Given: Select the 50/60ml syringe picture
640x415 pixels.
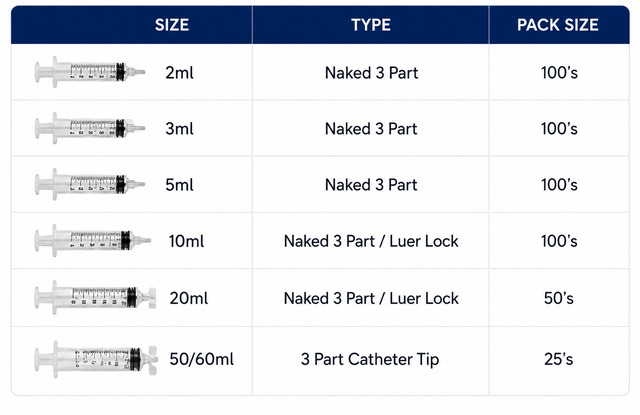Looking at the screenshot, I should pos(96,359).
